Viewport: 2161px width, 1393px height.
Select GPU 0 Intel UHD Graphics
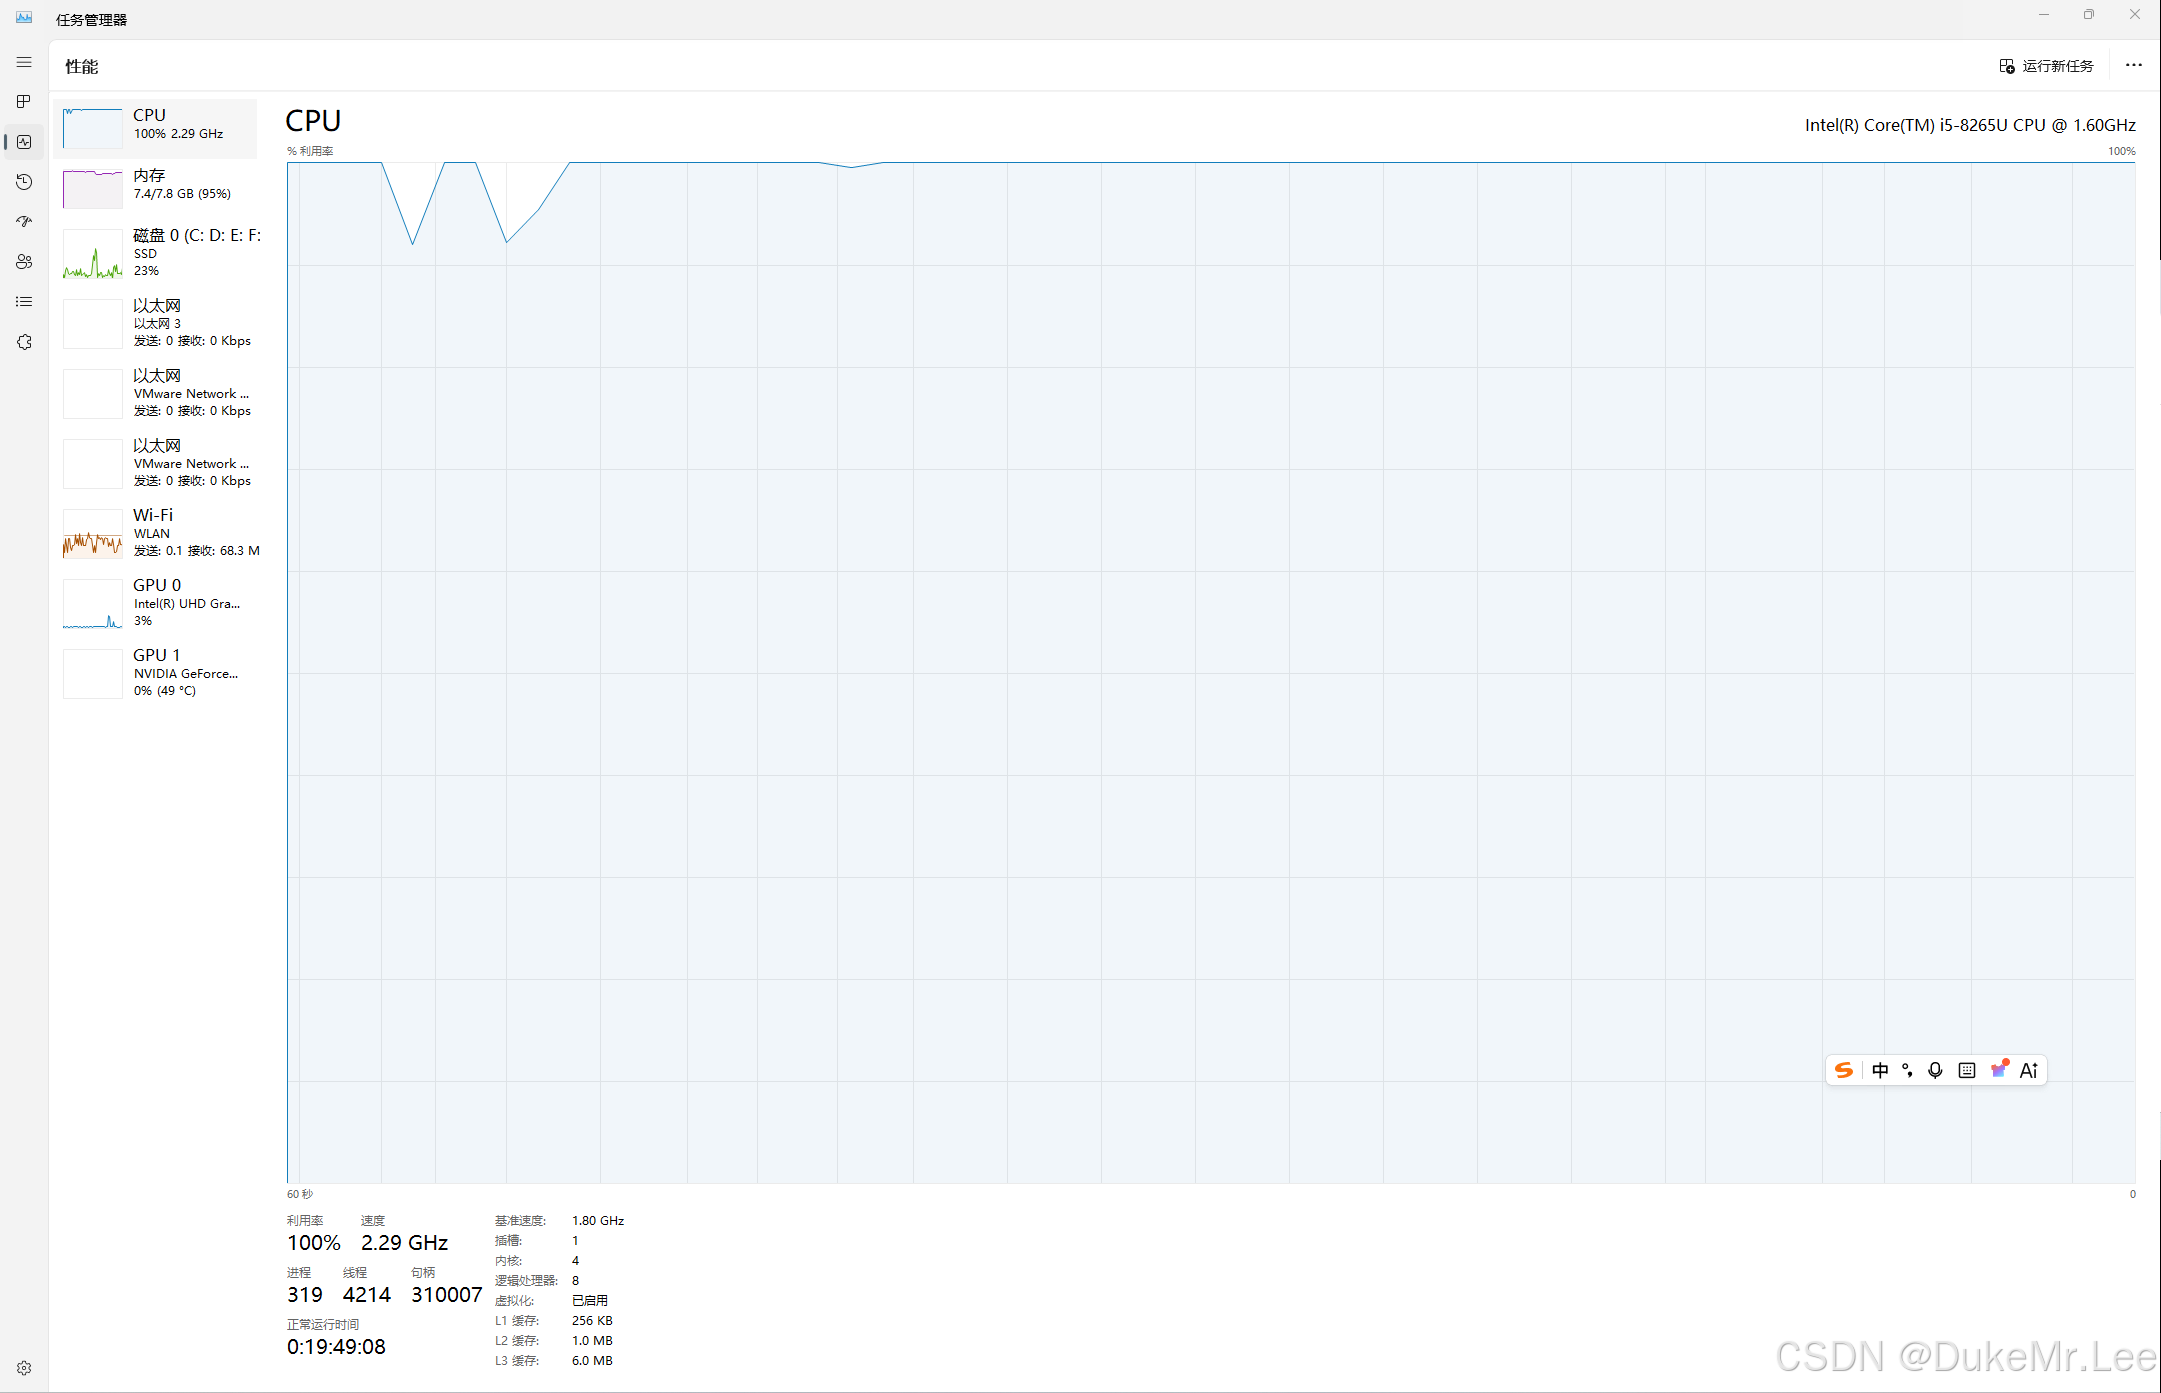(158, 602)
